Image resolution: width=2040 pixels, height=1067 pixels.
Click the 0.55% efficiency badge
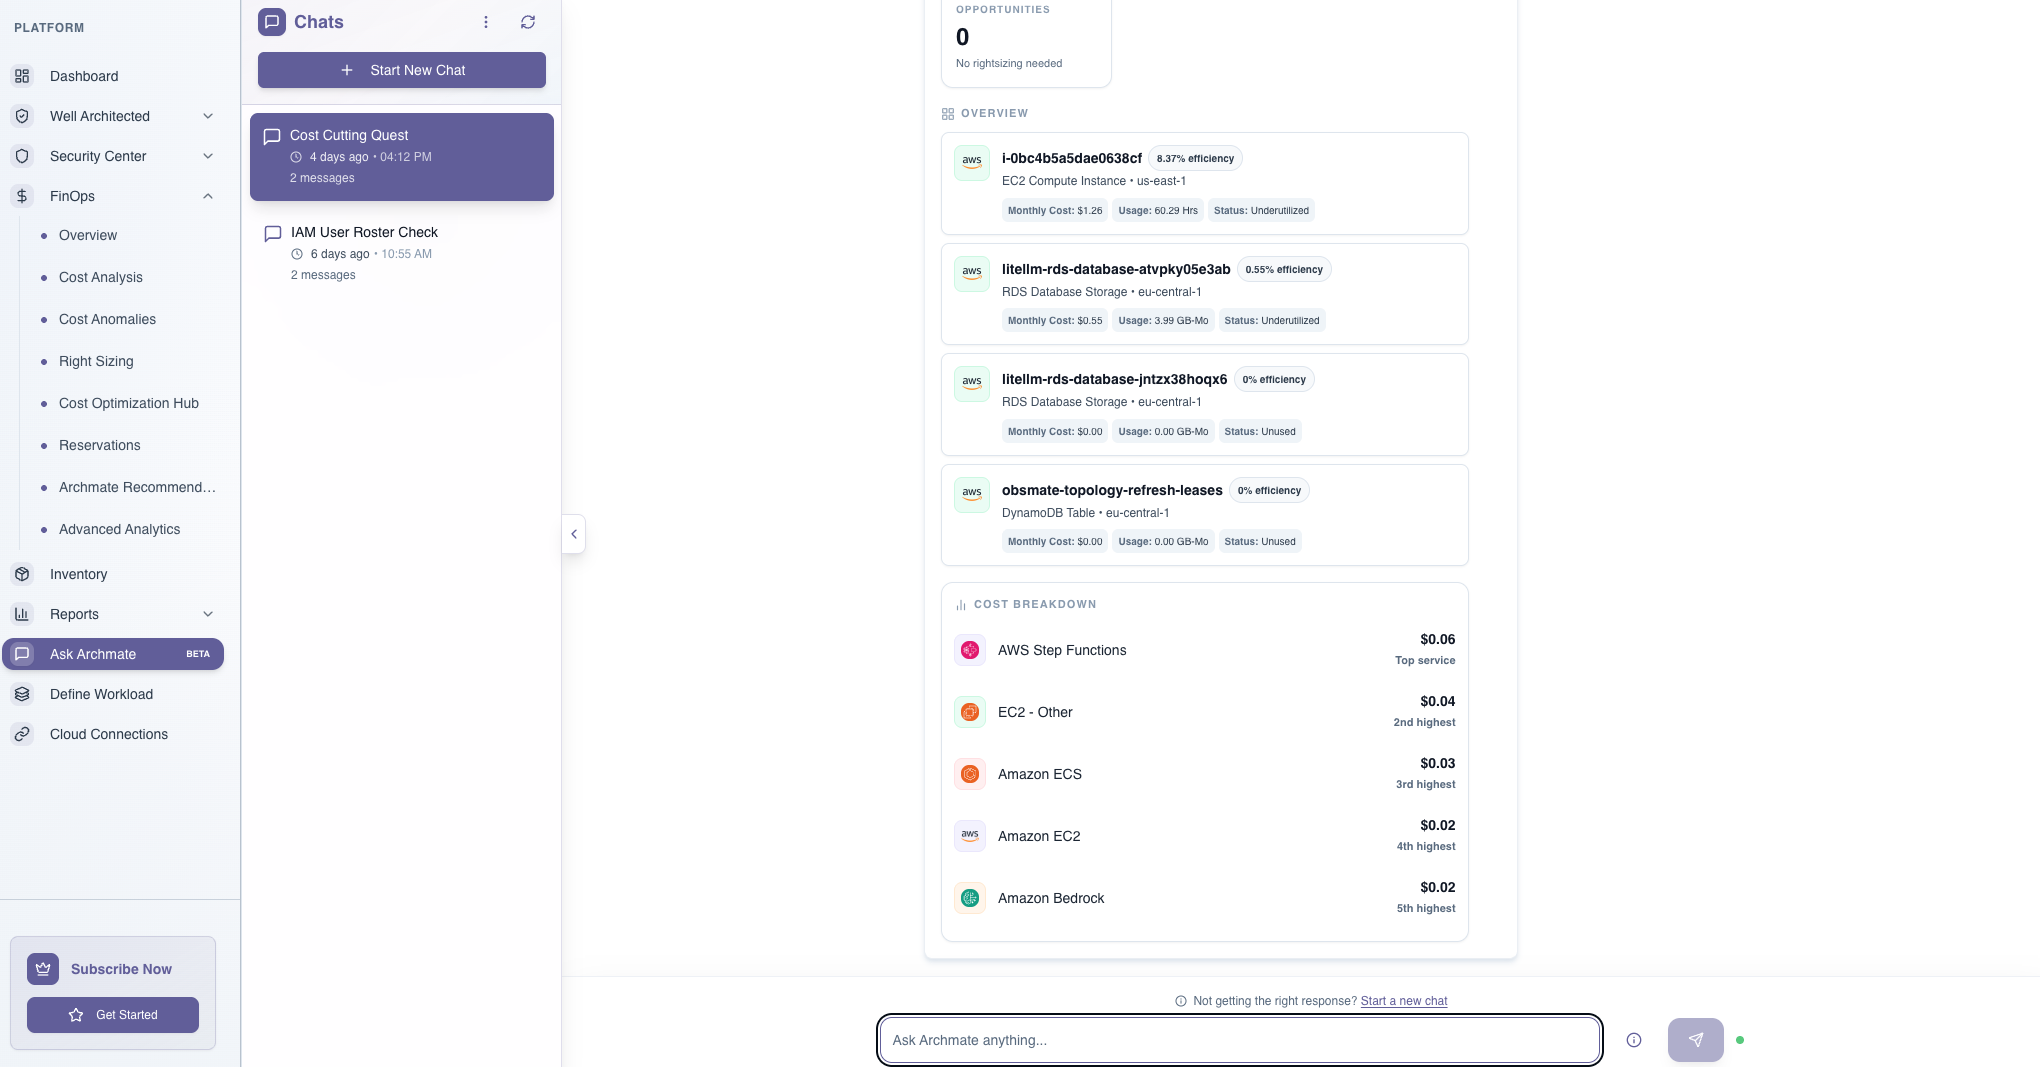click(x=1284, y=269)
